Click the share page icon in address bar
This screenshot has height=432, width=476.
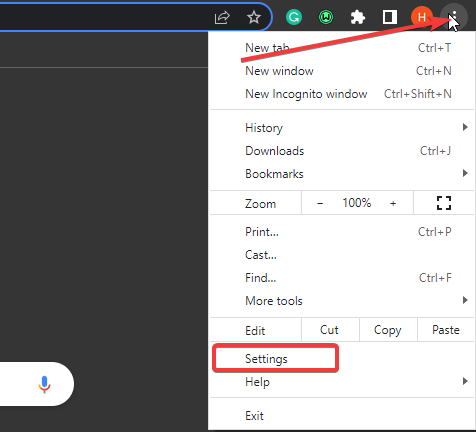pos(222,17)
